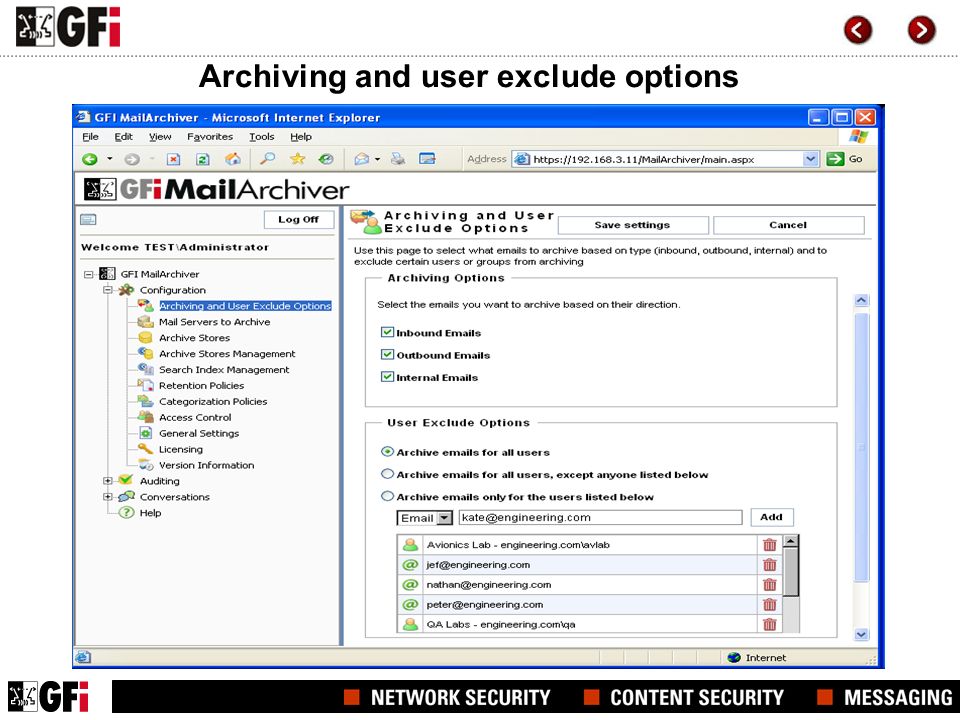Collapse the Configuration tree node
This screenshot has height=720, width=960.
pos(108,290)
